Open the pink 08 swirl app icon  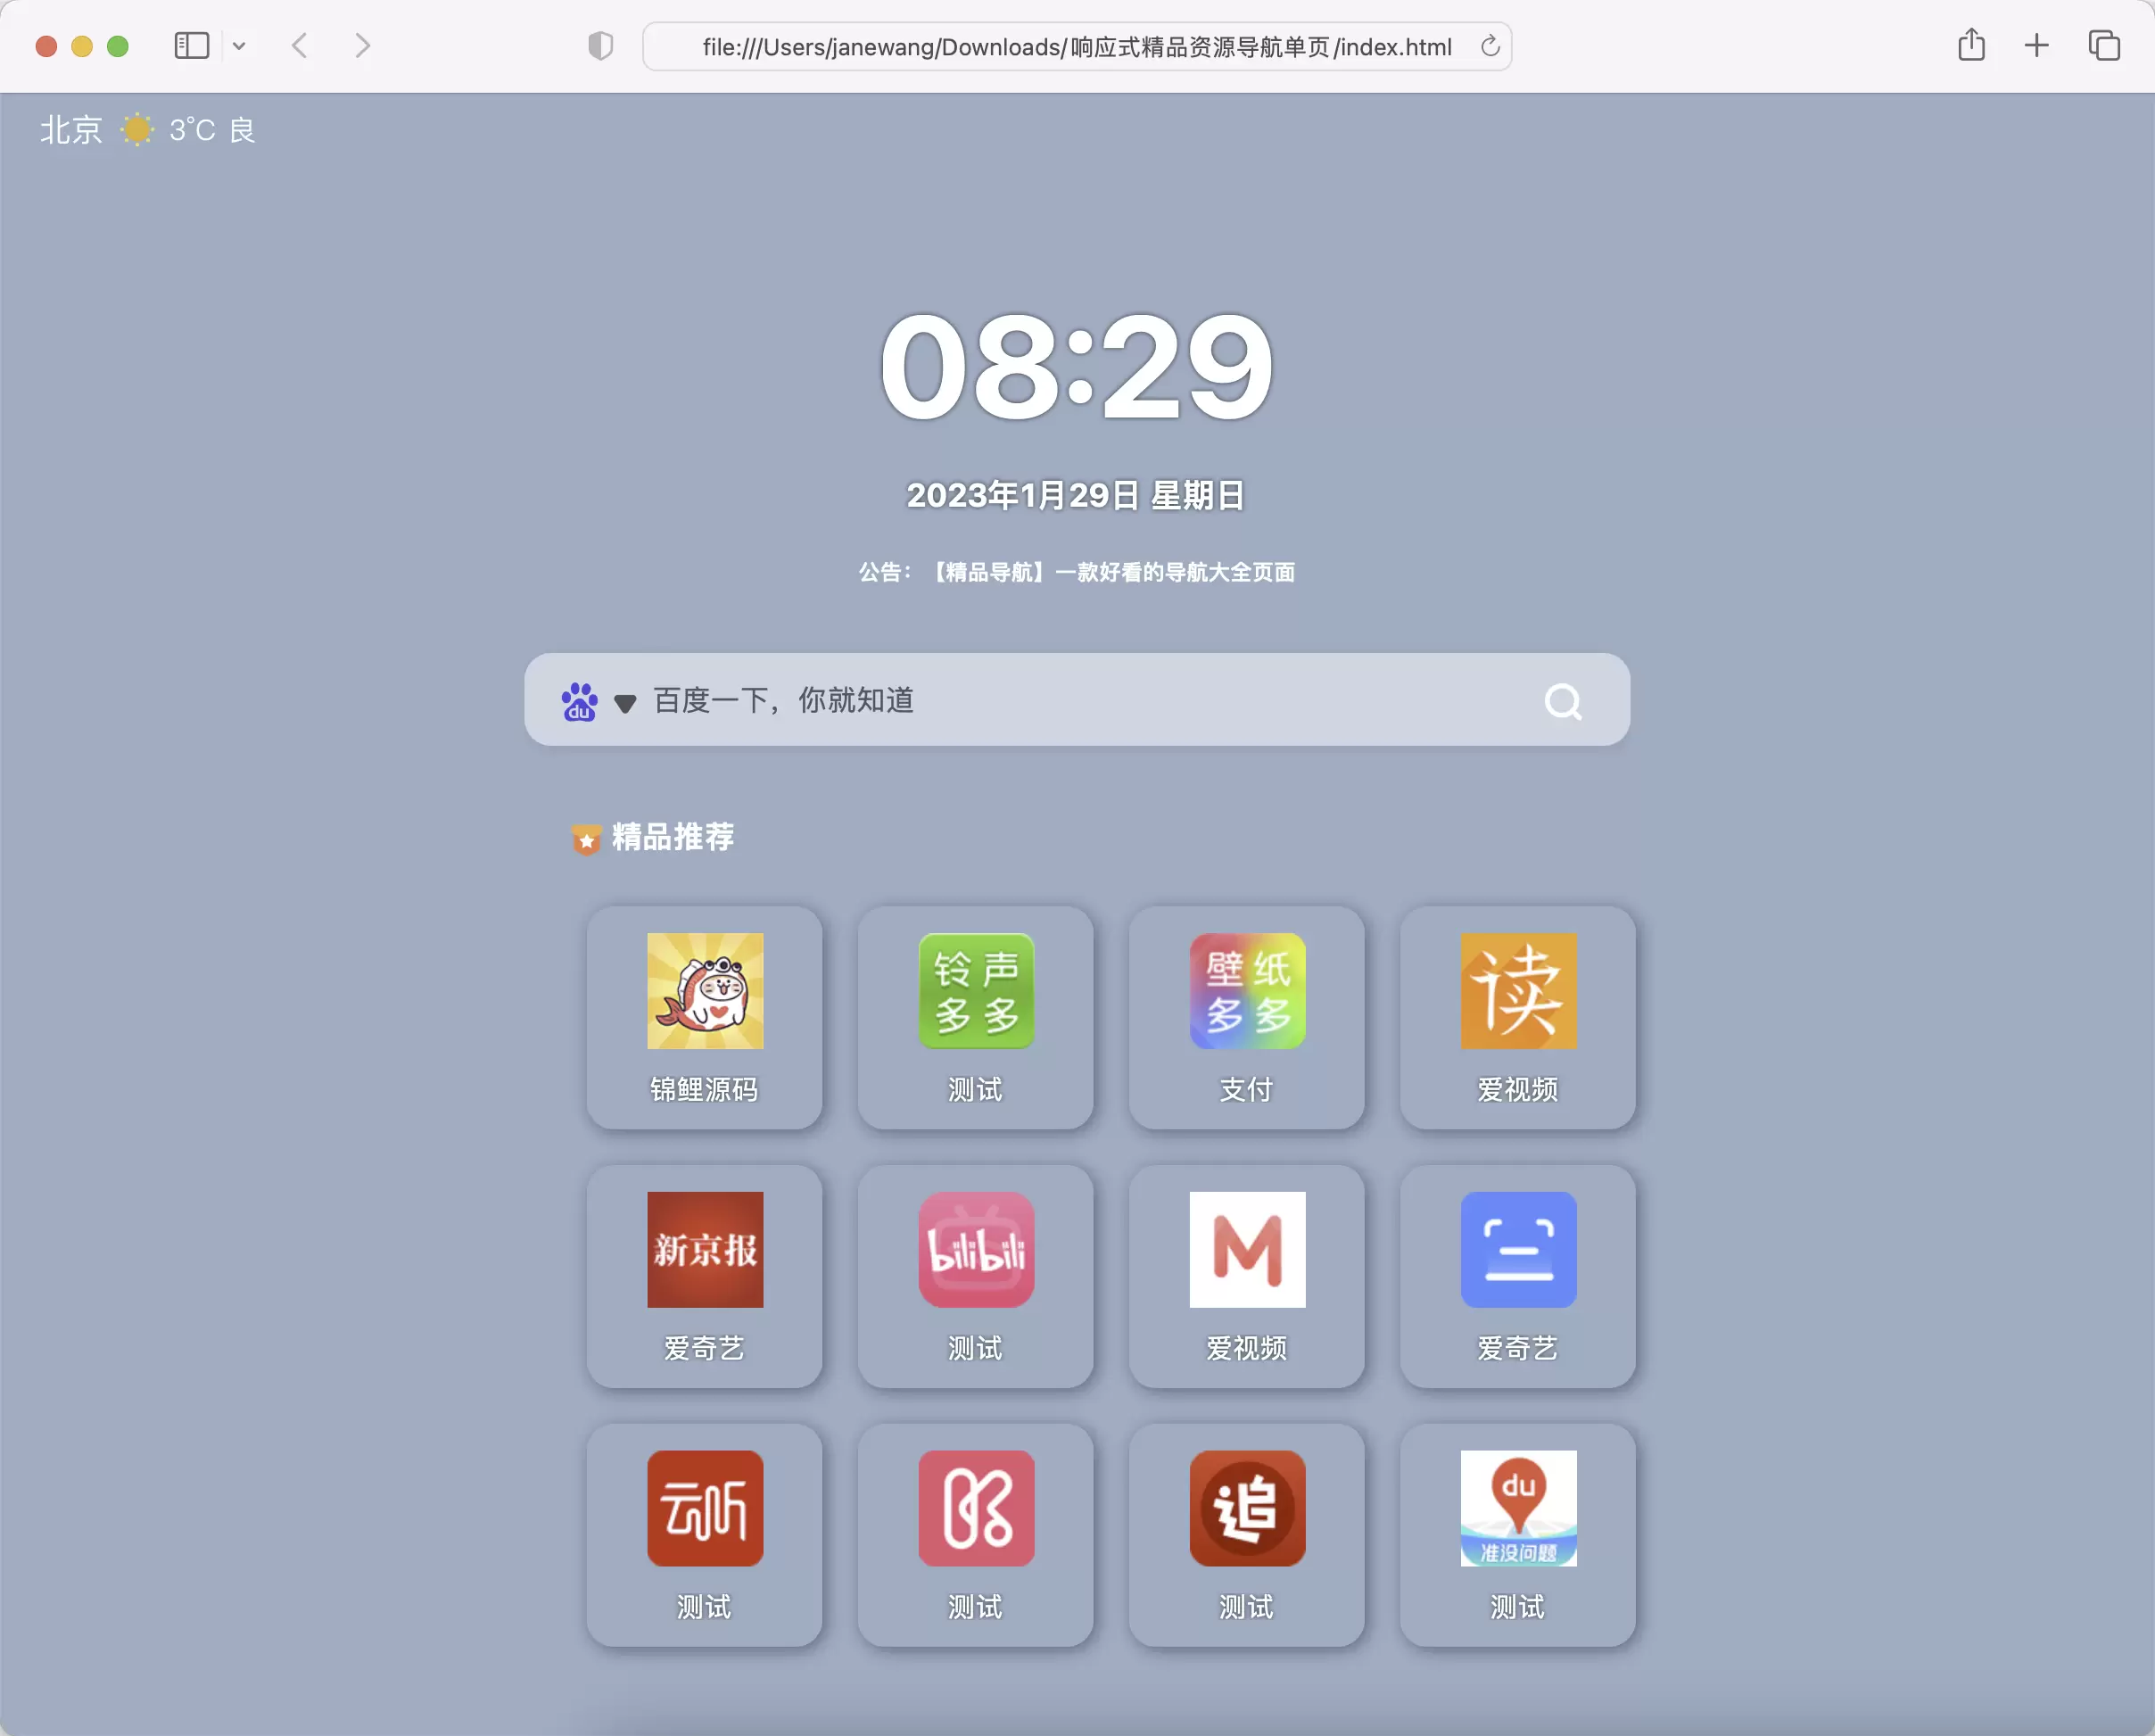point(976,1509)
